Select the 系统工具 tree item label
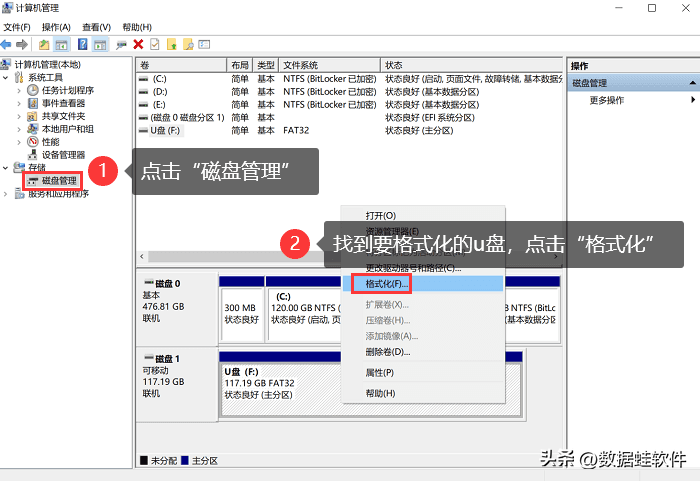The height and width of the screenshot is (481, 700). pos(46,77)
